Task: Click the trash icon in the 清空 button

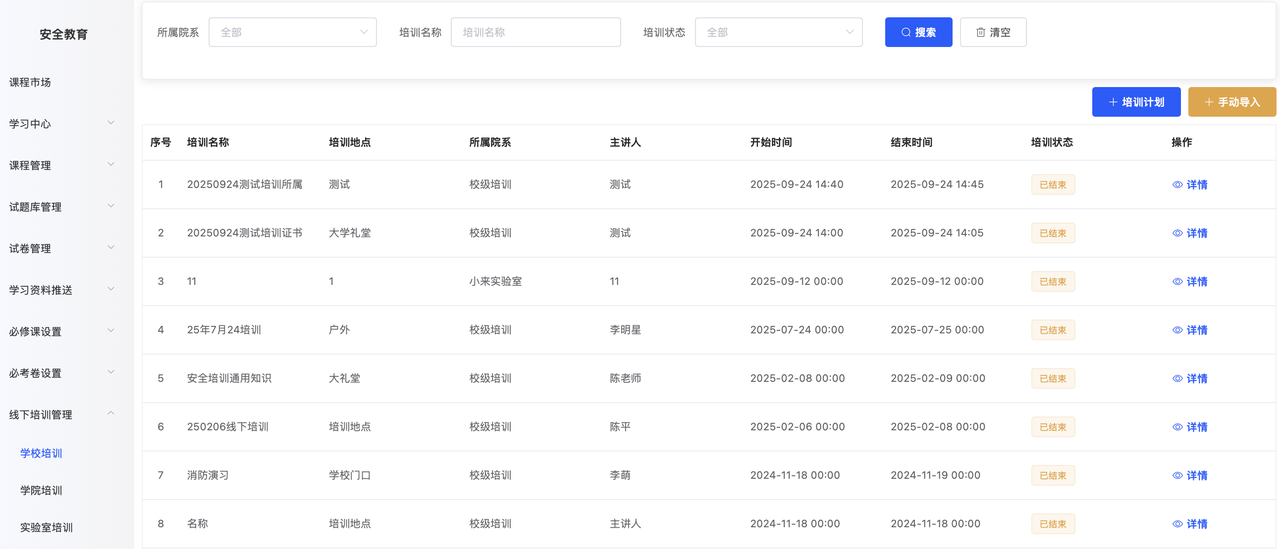Action: tap(980, 33)
